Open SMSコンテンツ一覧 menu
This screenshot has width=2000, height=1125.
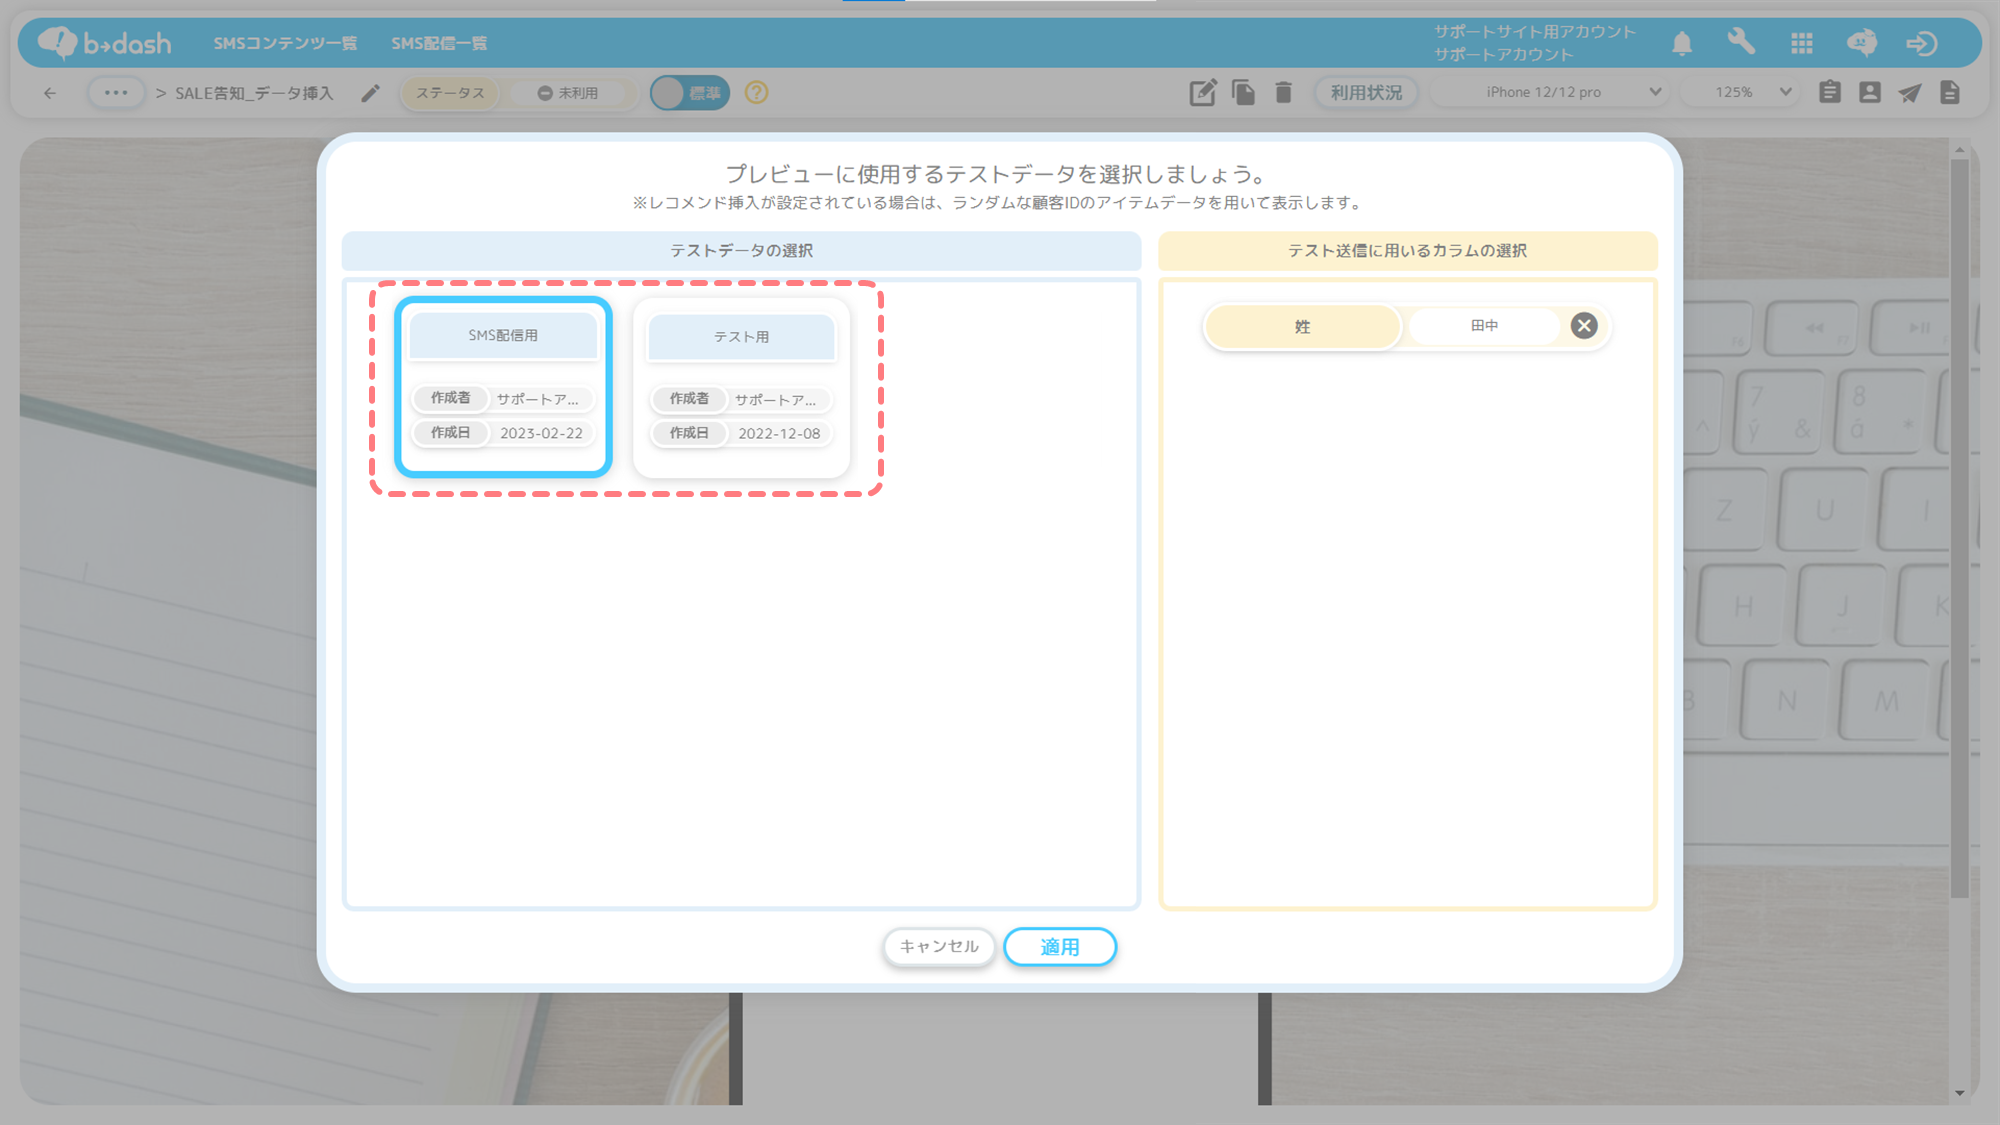tap(285, 43)
